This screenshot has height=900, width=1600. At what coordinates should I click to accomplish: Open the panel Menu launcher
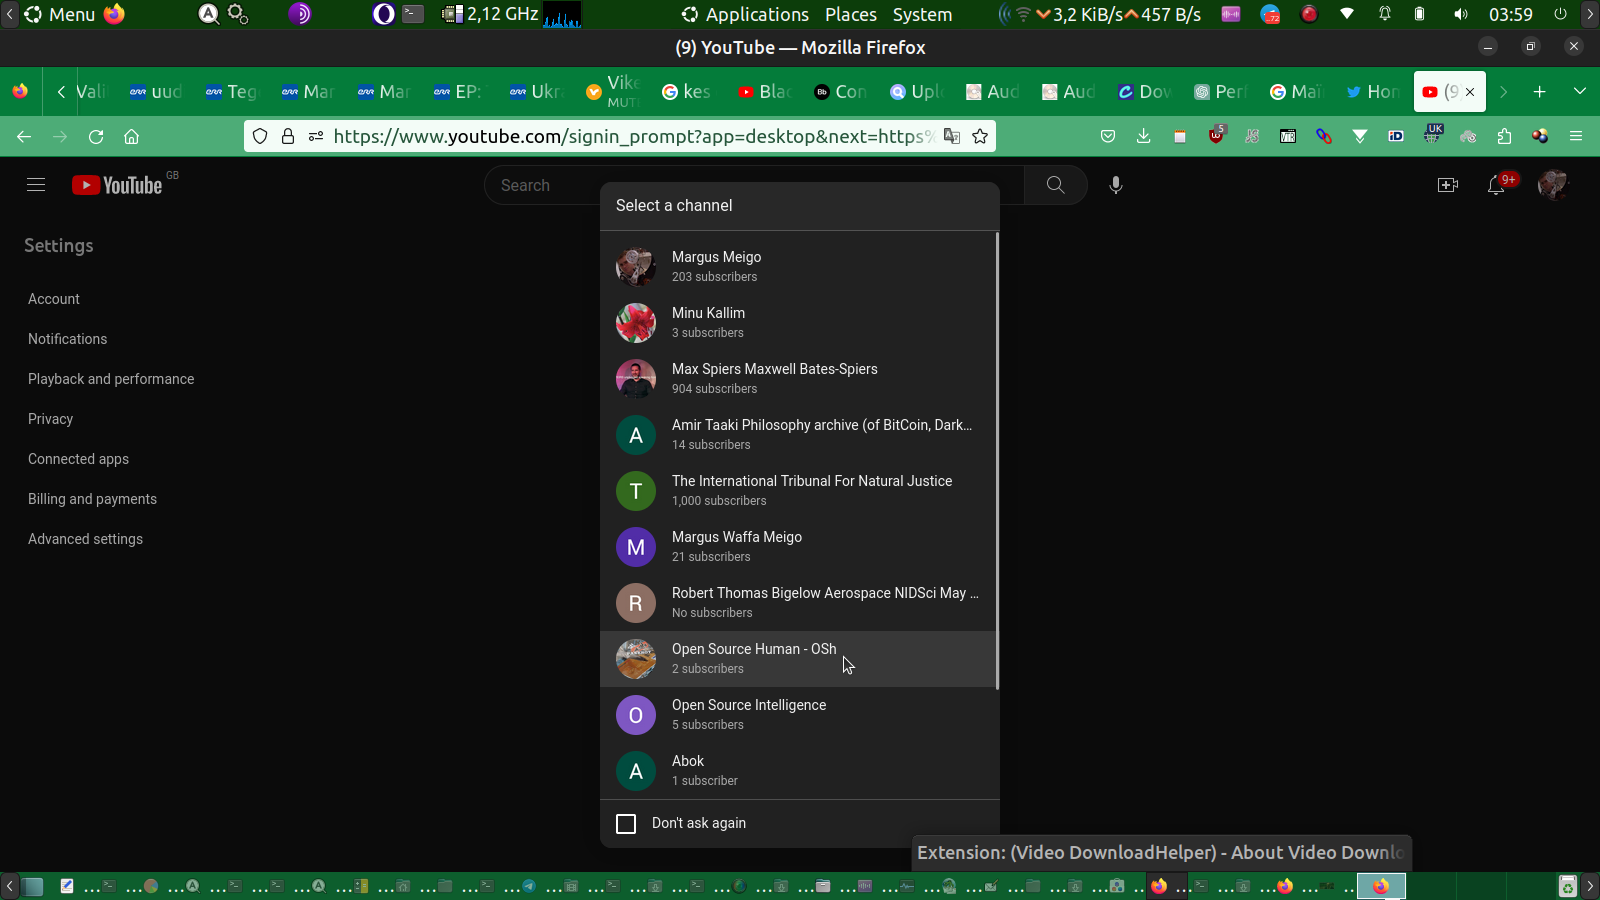[60, 15]
